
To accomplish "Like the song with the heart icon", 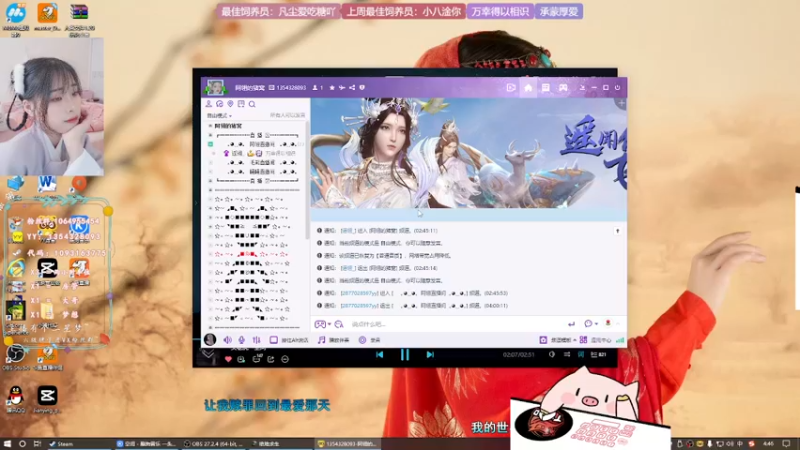I will pos(228,359).
